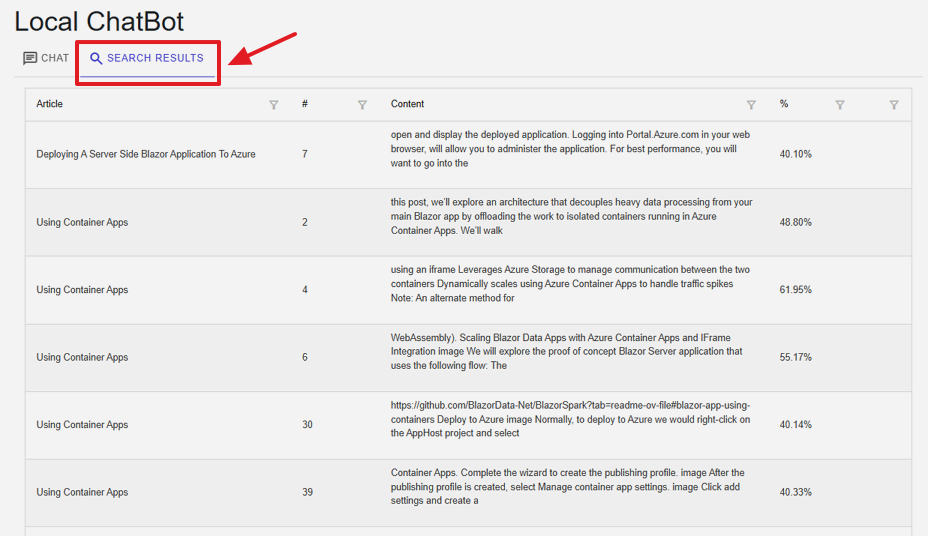Viewport: 928px width, 536px height.
Task: Click the chunk number 4 cell
Action: (x=305, y=290)
